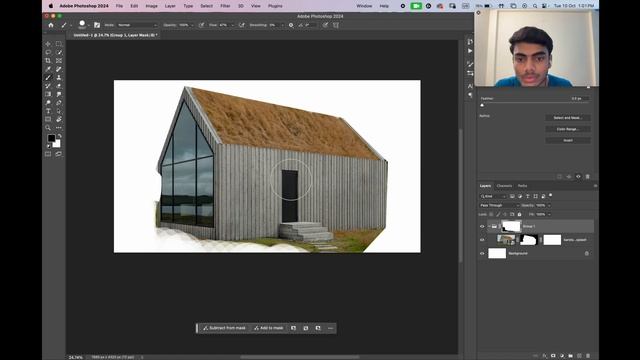Open the Image menu
Image resolution: width=640 pixels, height=360 pixels.
(x=151, y=6)
